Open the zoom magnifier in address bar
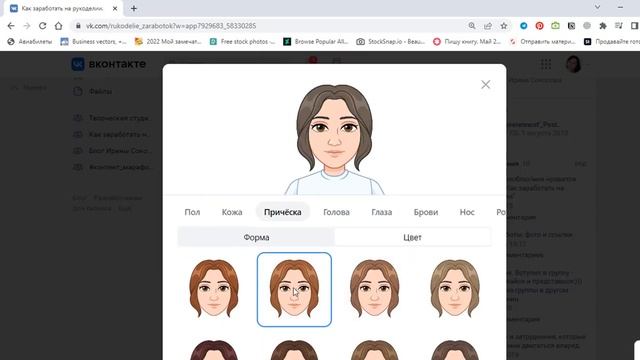This screenshot has width=640, height=360. (472, 26)
